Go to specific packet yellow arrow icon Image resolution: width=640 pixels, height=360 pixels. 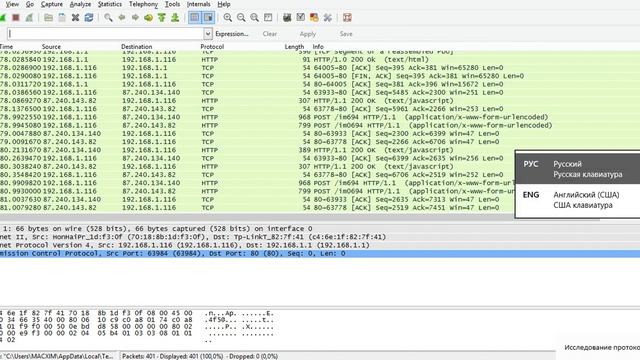click(149, 18)
